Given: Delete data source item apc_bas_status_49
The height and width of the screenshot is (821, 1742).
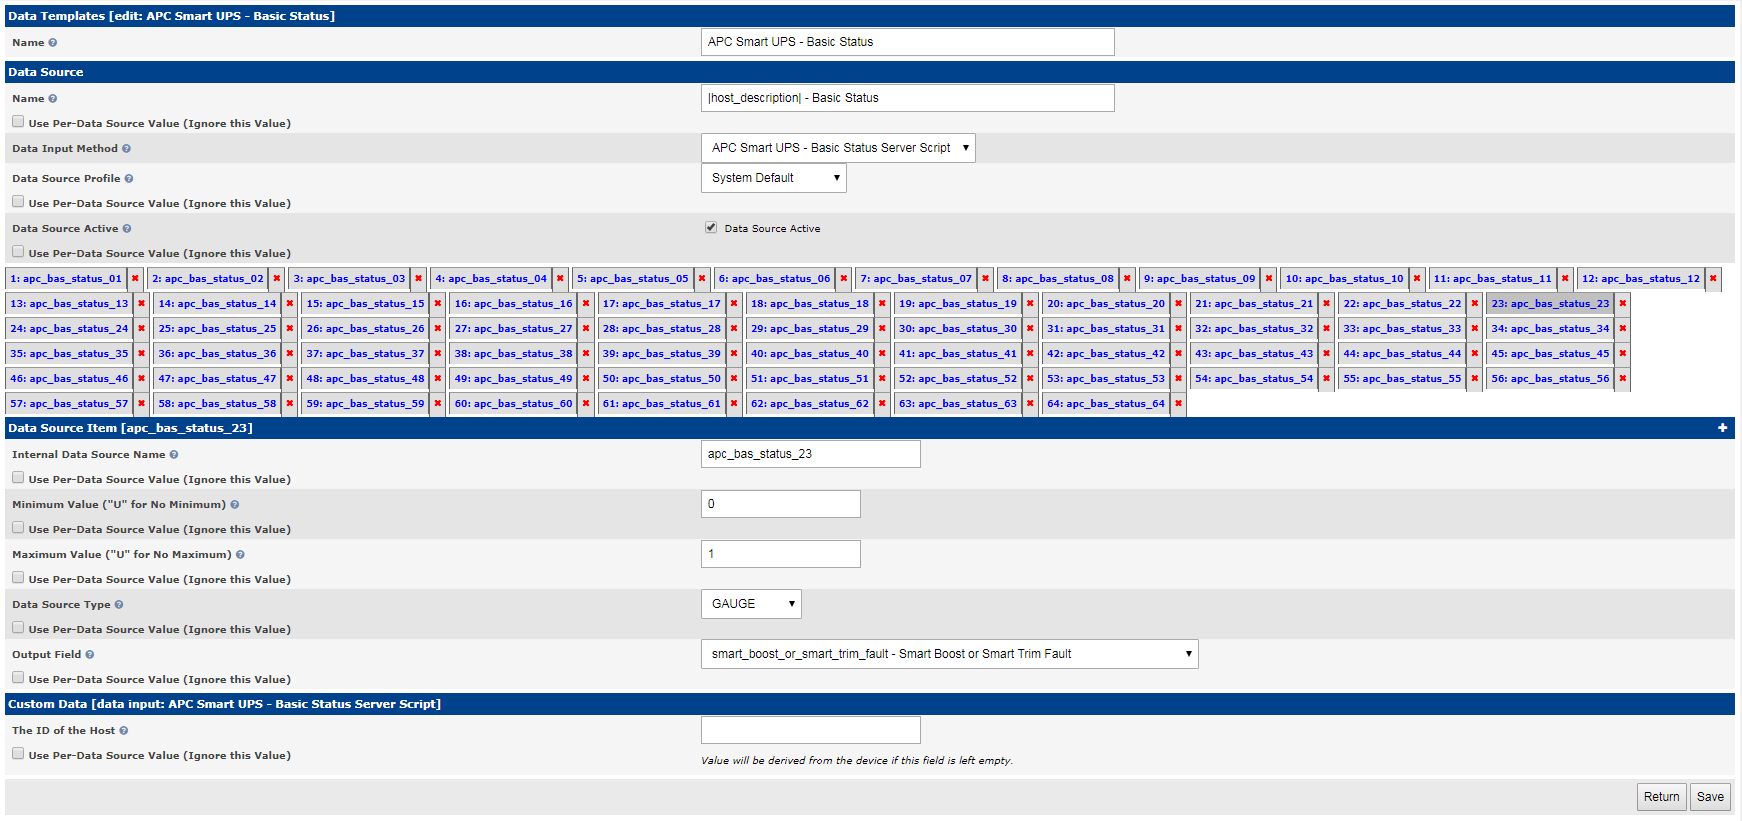Looking at the screenshot, I should click(x=586, y=379).
